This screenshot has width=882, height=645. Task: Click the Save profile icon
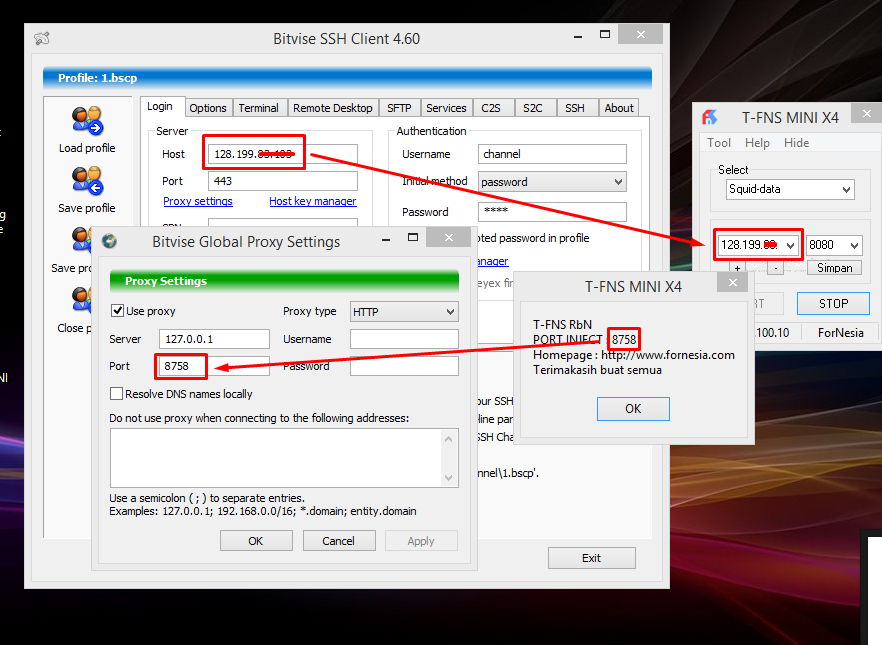tap(87, 181)
